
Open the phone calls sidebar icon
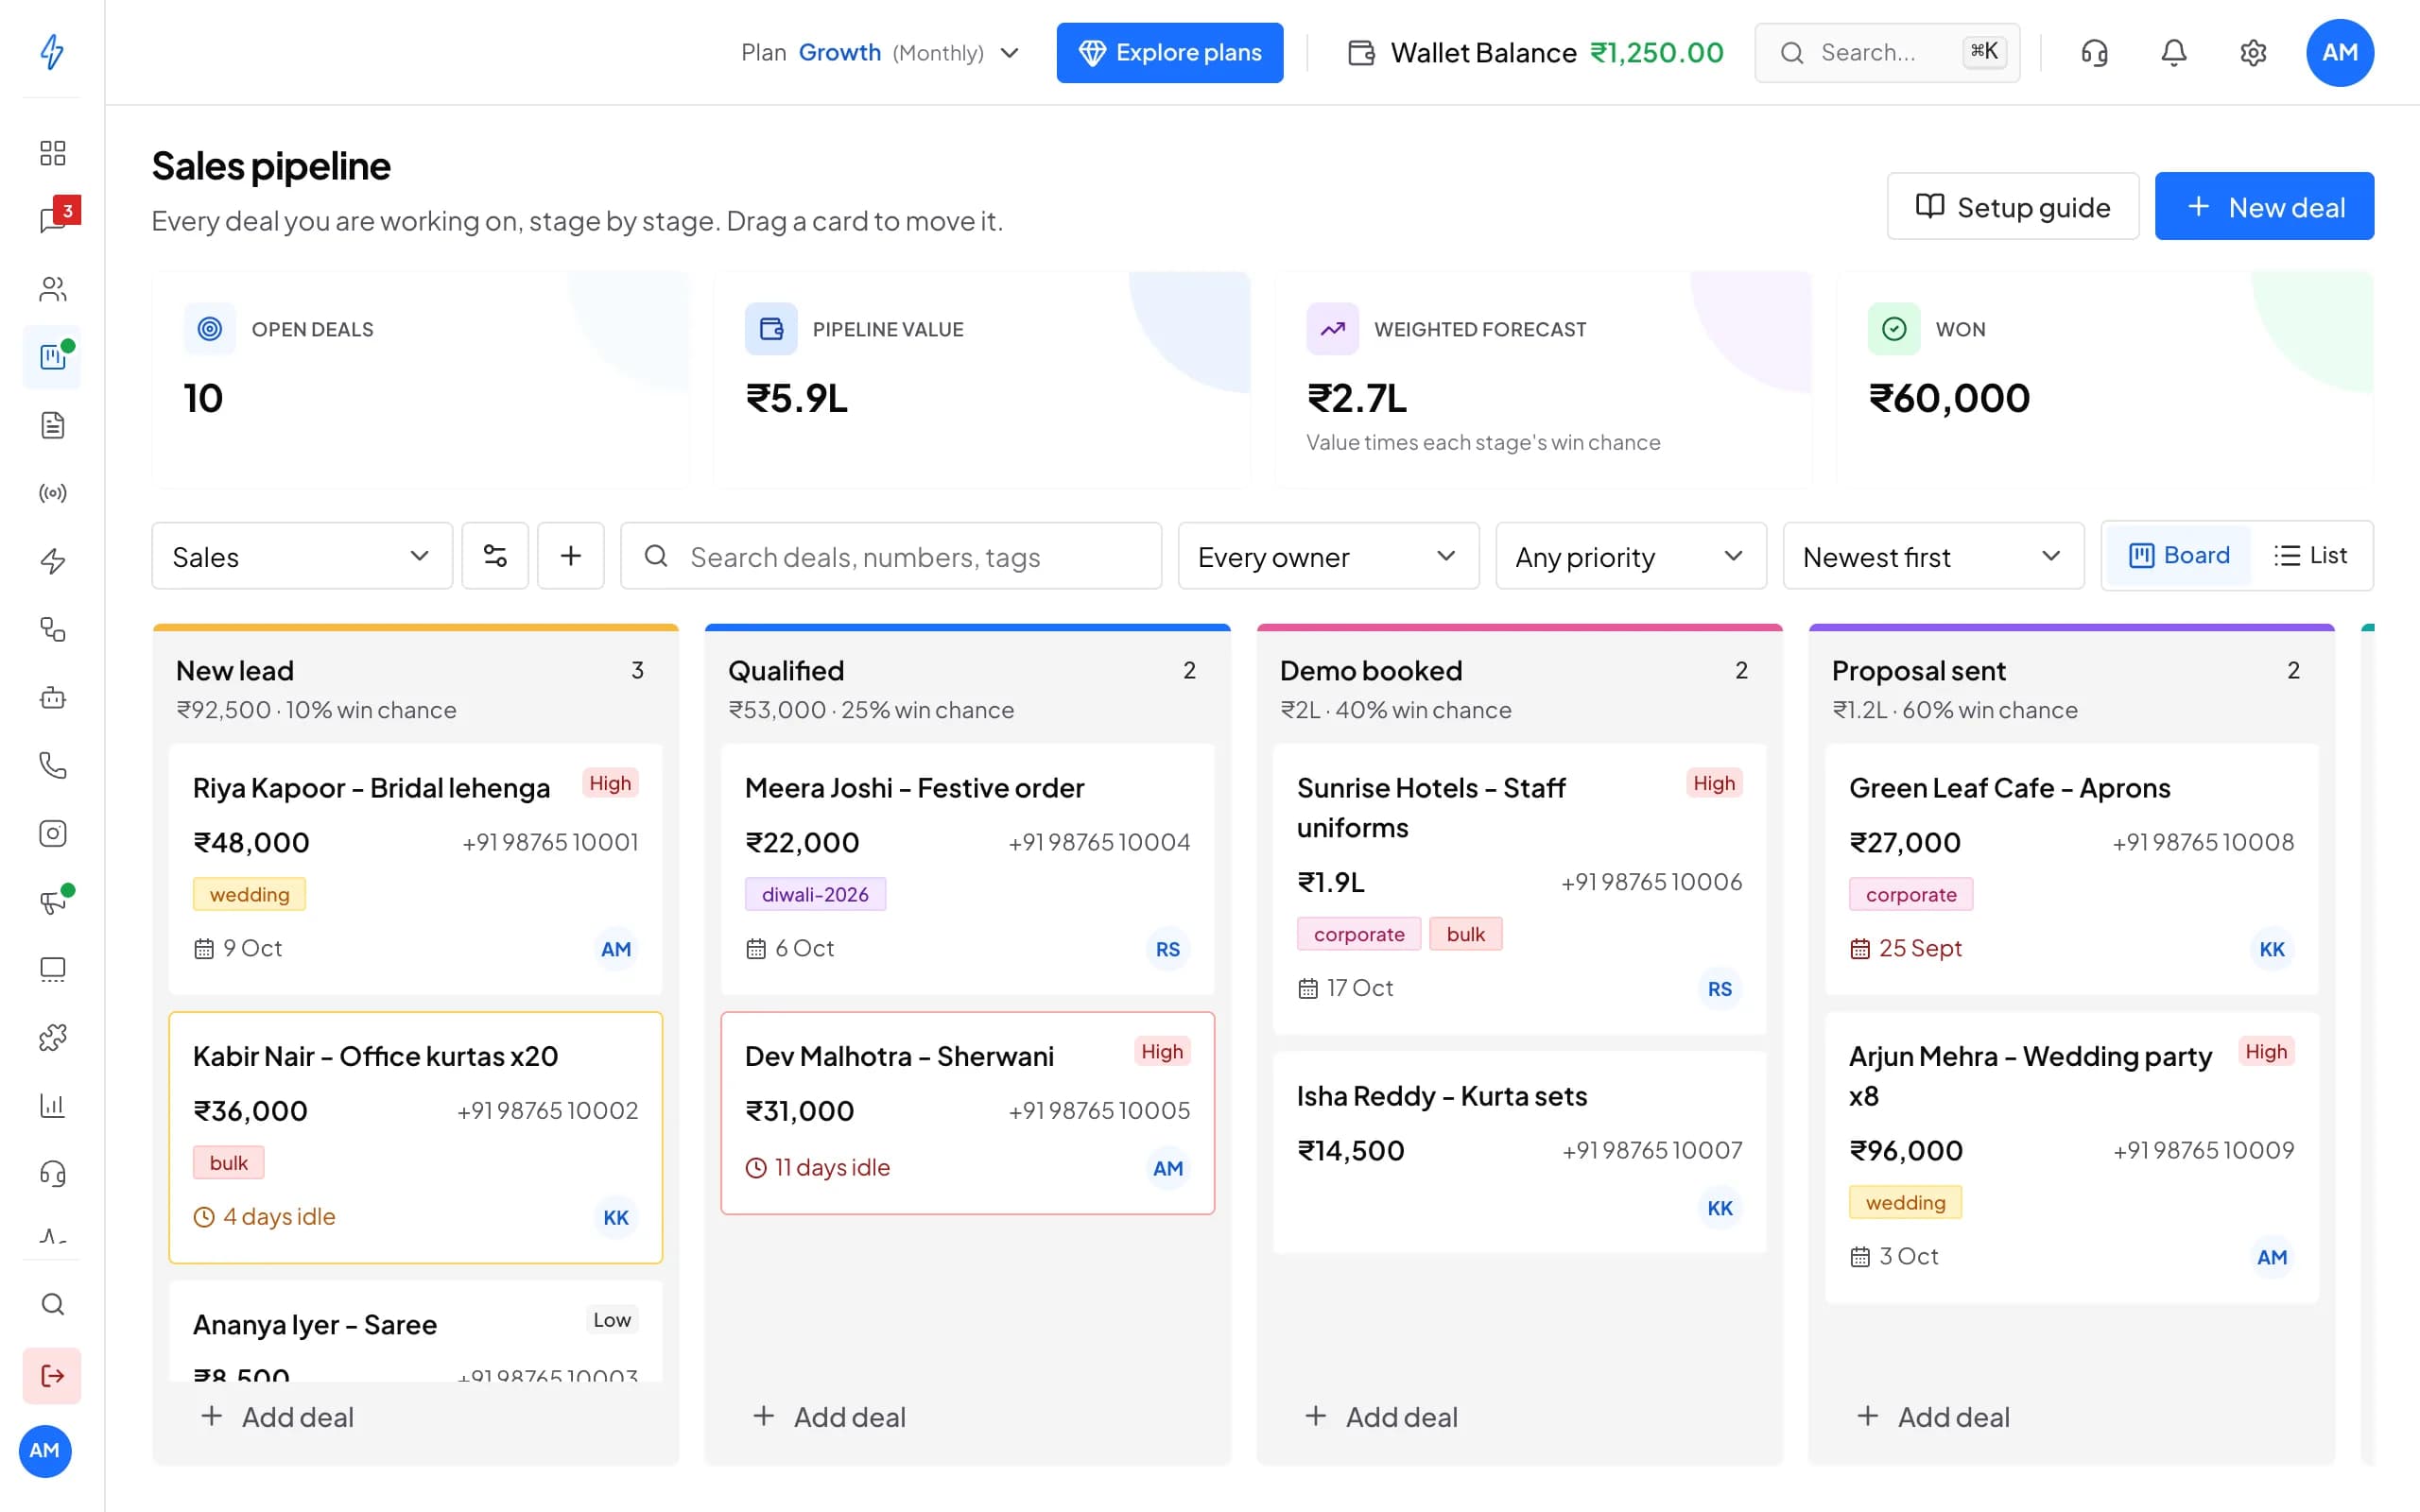tap(52, 765)
